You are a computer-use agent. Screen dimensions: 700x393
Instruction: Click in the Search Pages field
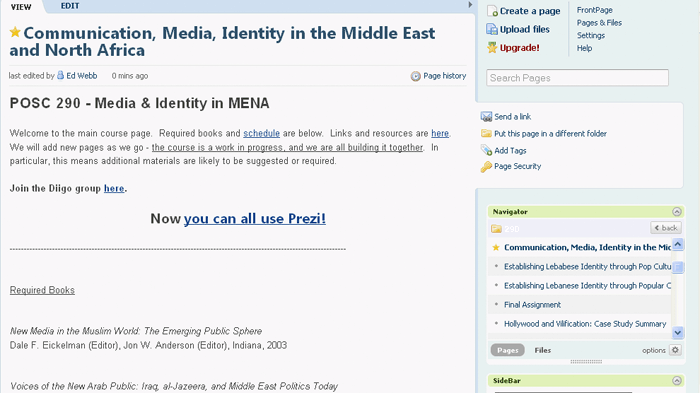click(577, 78)
